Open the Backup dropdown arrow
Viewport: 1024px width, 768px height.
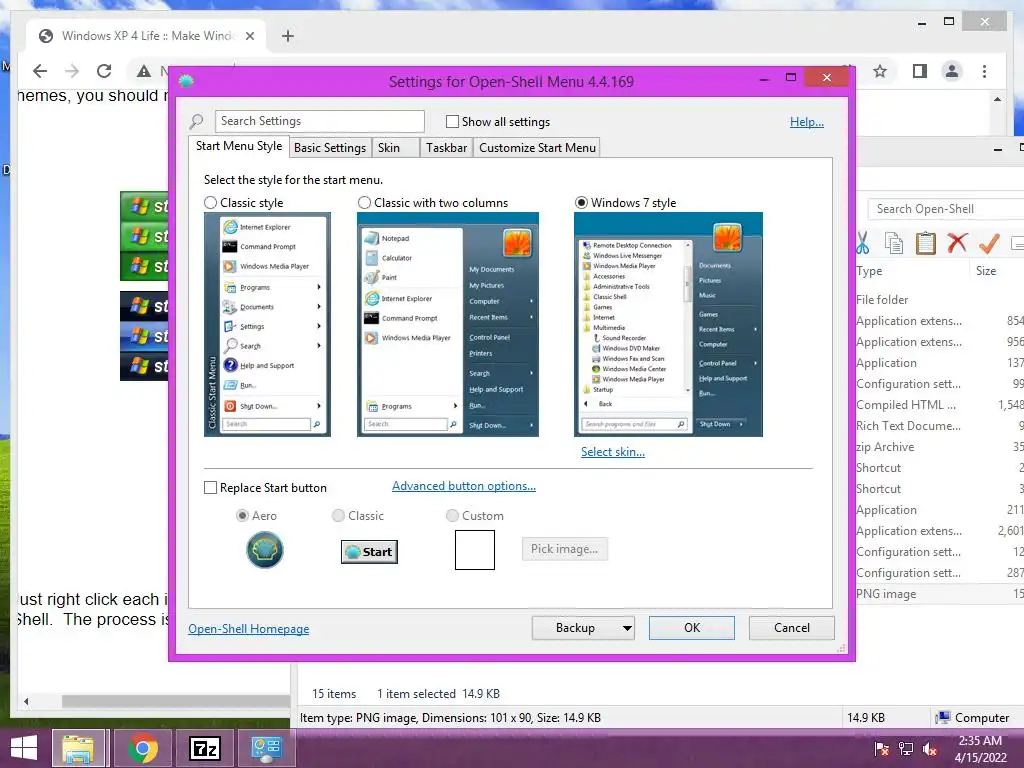coord(627,628)
